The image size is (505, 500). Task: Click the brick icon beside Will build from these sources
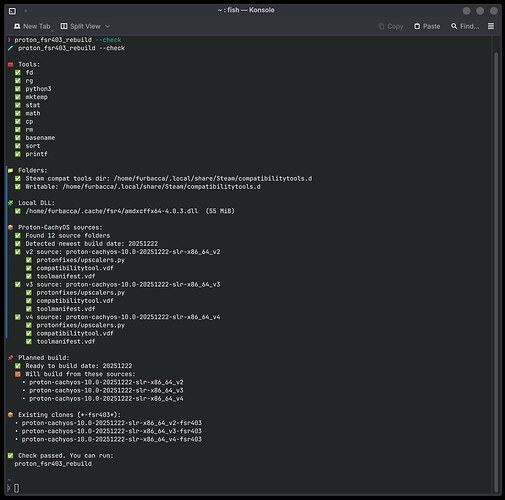click(x=18, y=374)
